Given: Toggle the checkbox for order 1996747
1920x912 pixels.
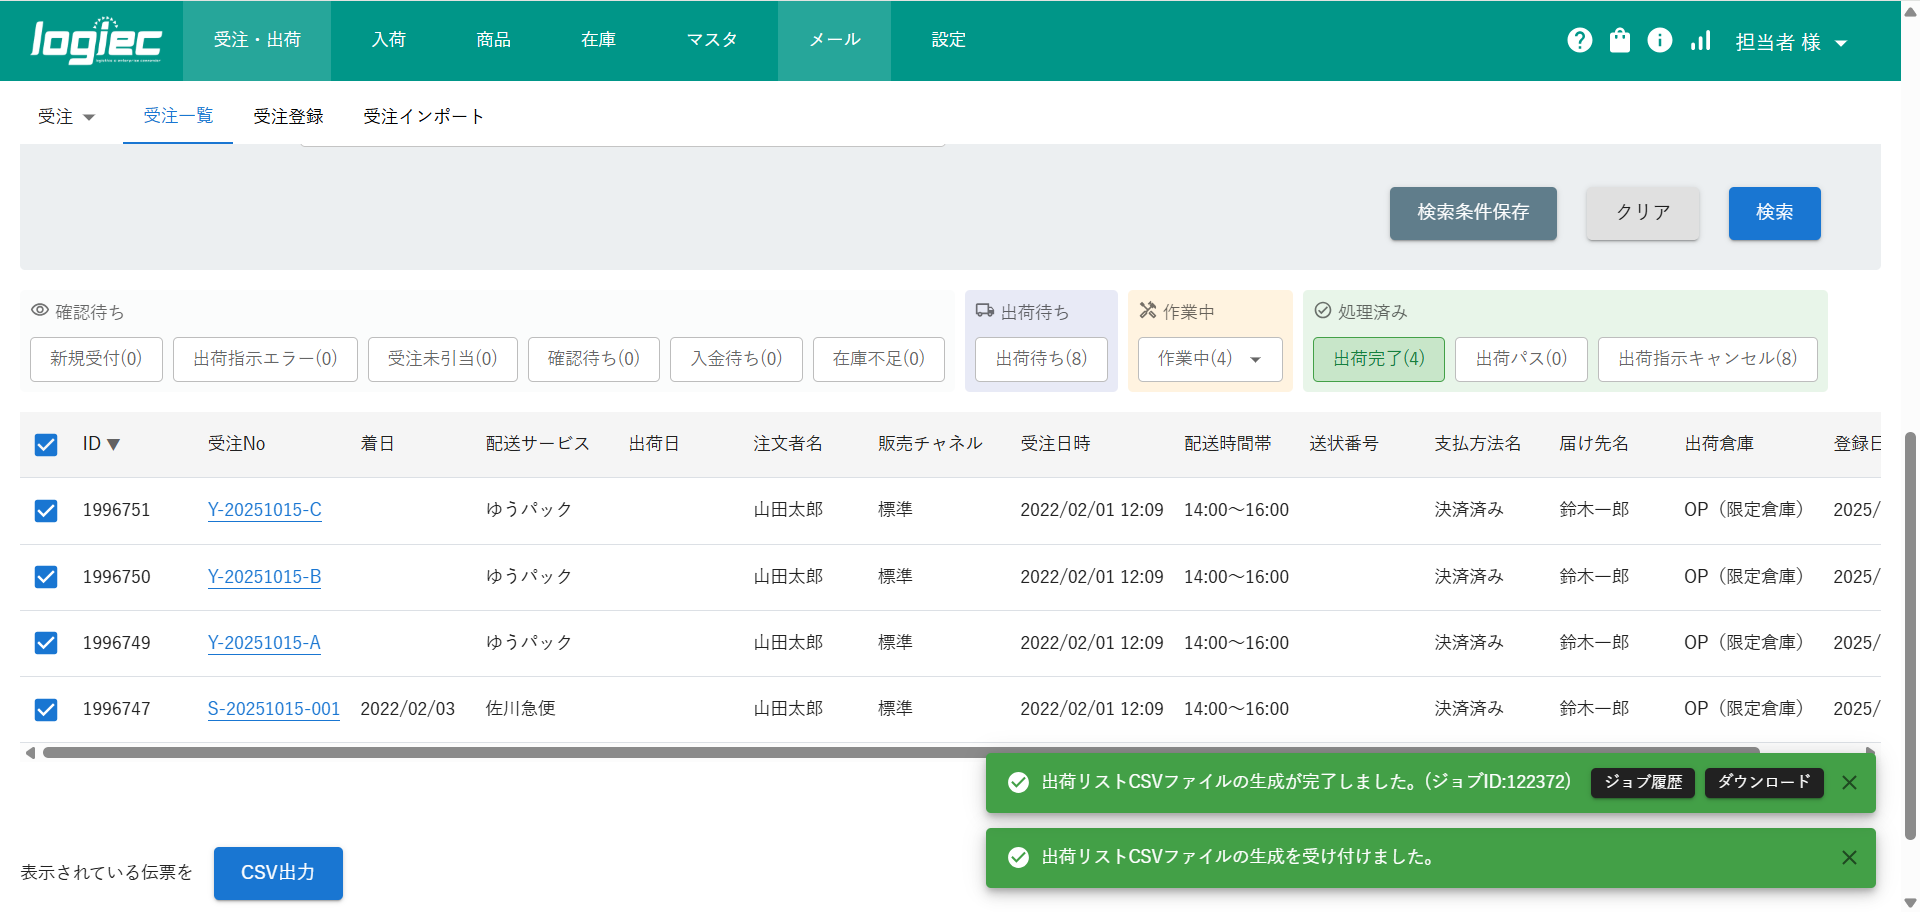Looking at the screenshot, I should (x=46, y=710).
